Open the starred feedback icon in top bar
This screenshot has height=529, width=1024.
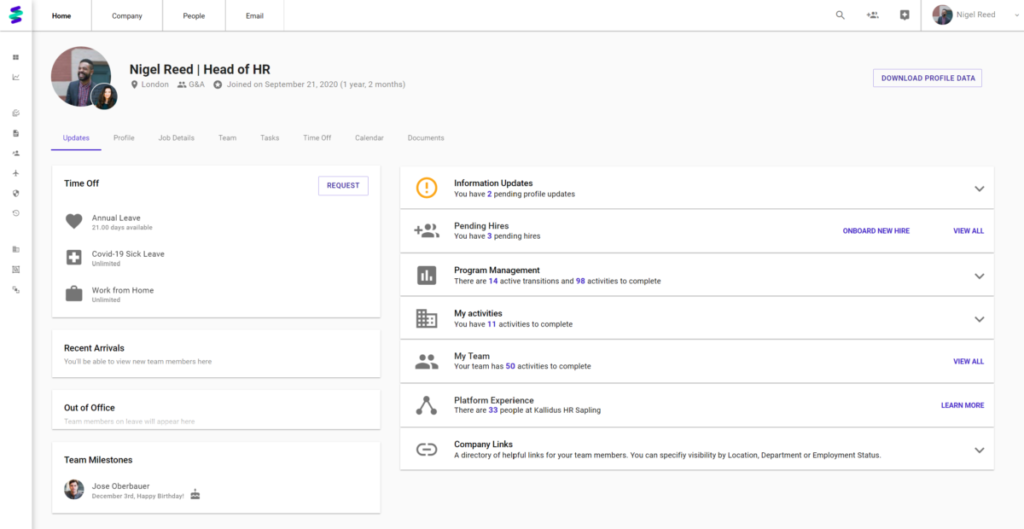click(904, 15)
